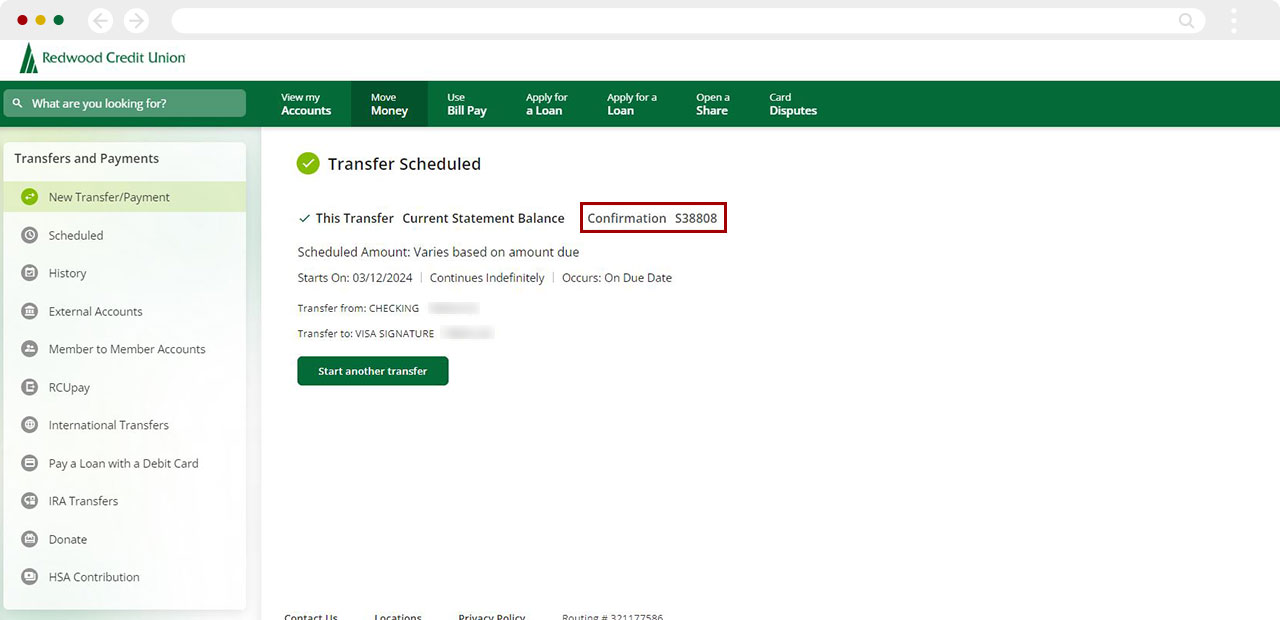Open the Use Bill Pay menu

pos(467,104)
